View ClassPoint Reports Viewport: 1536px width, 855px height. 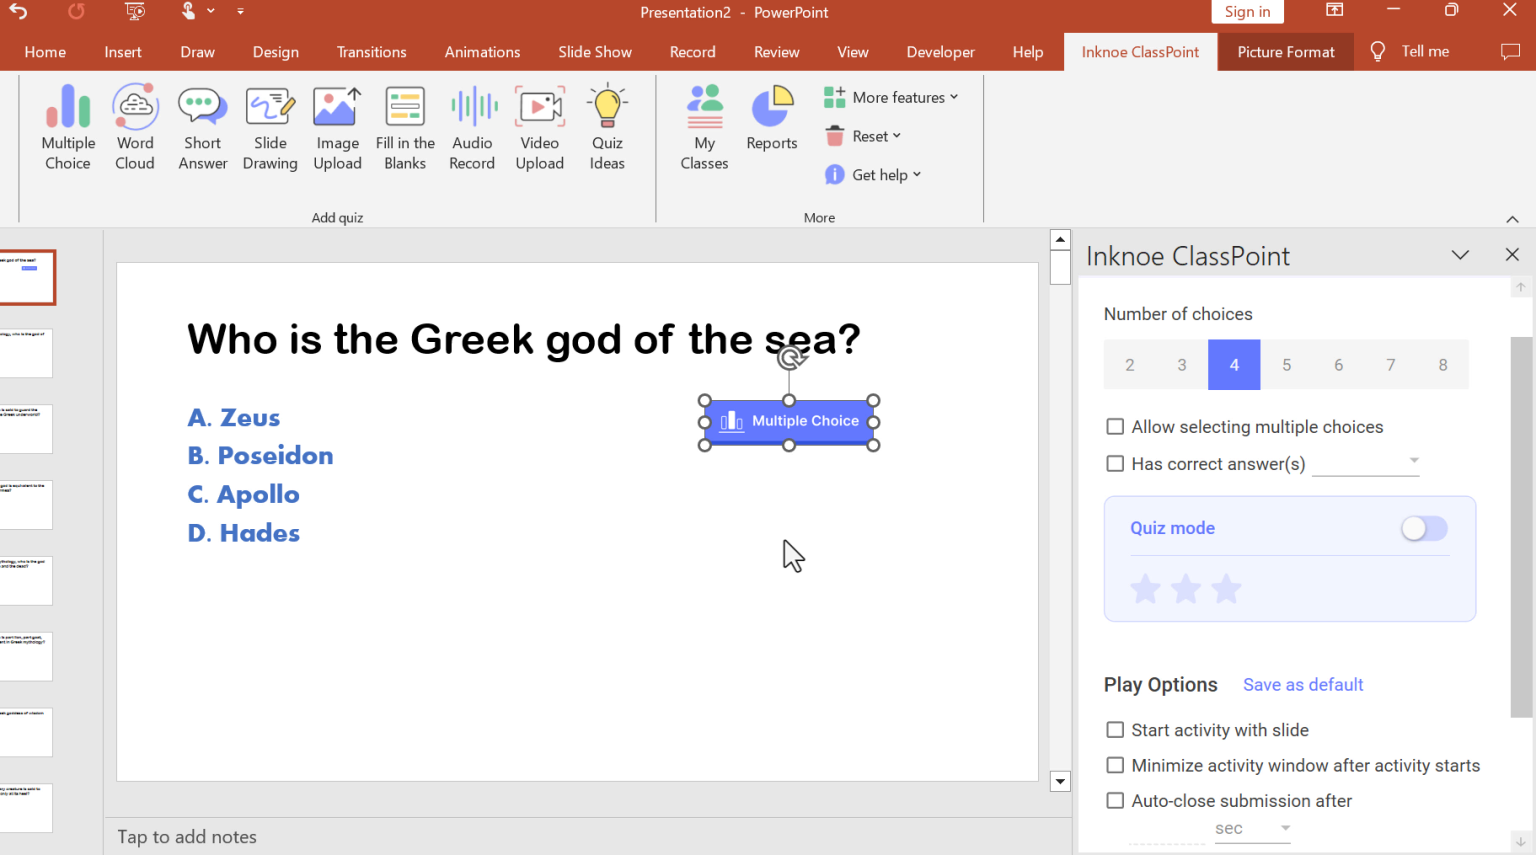[x=771, y=118]
